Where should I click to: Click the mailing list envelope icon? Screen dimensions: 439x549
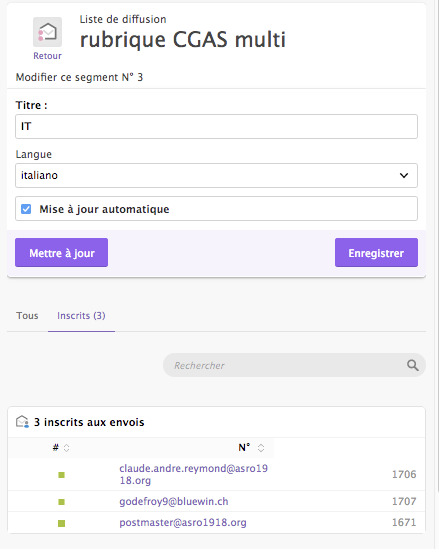tap(47, 32)
